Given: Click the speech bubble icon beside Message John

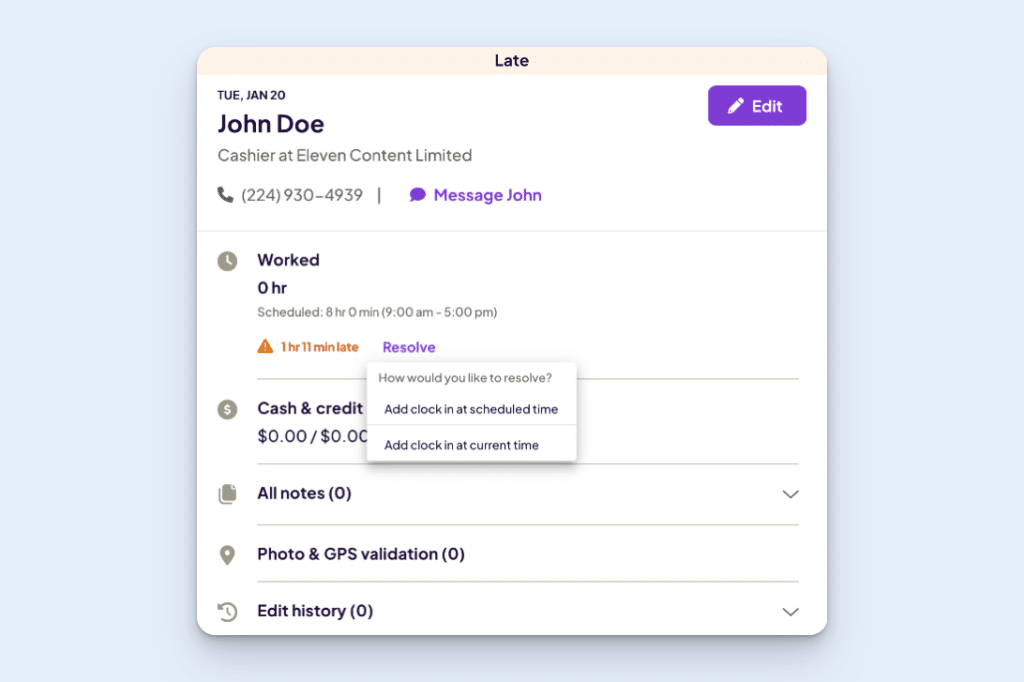Looking at the screenshot, I should [417, 195].
